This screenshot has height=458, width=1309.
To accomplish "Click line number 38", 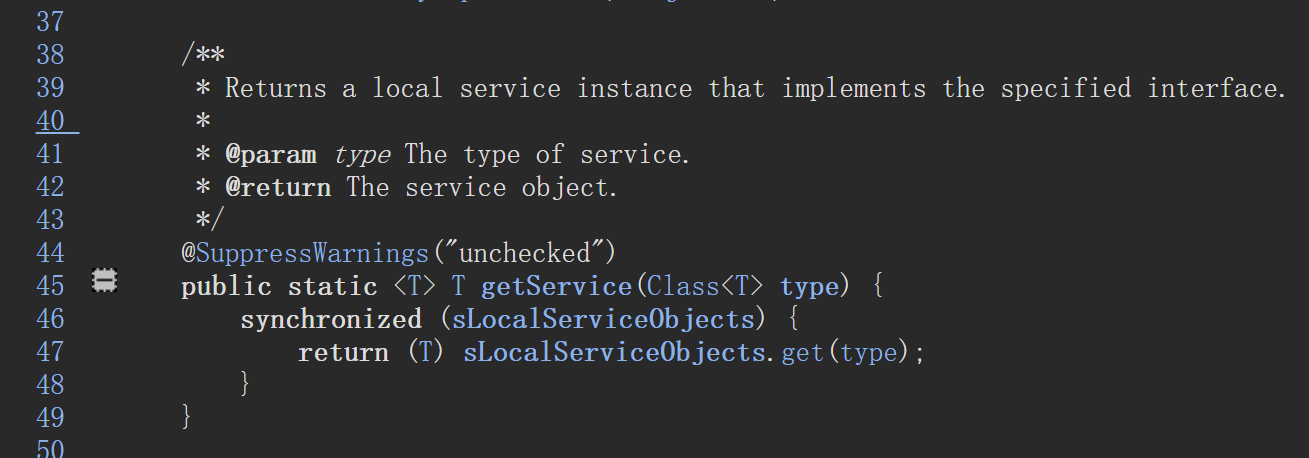I will click(50, 55).
